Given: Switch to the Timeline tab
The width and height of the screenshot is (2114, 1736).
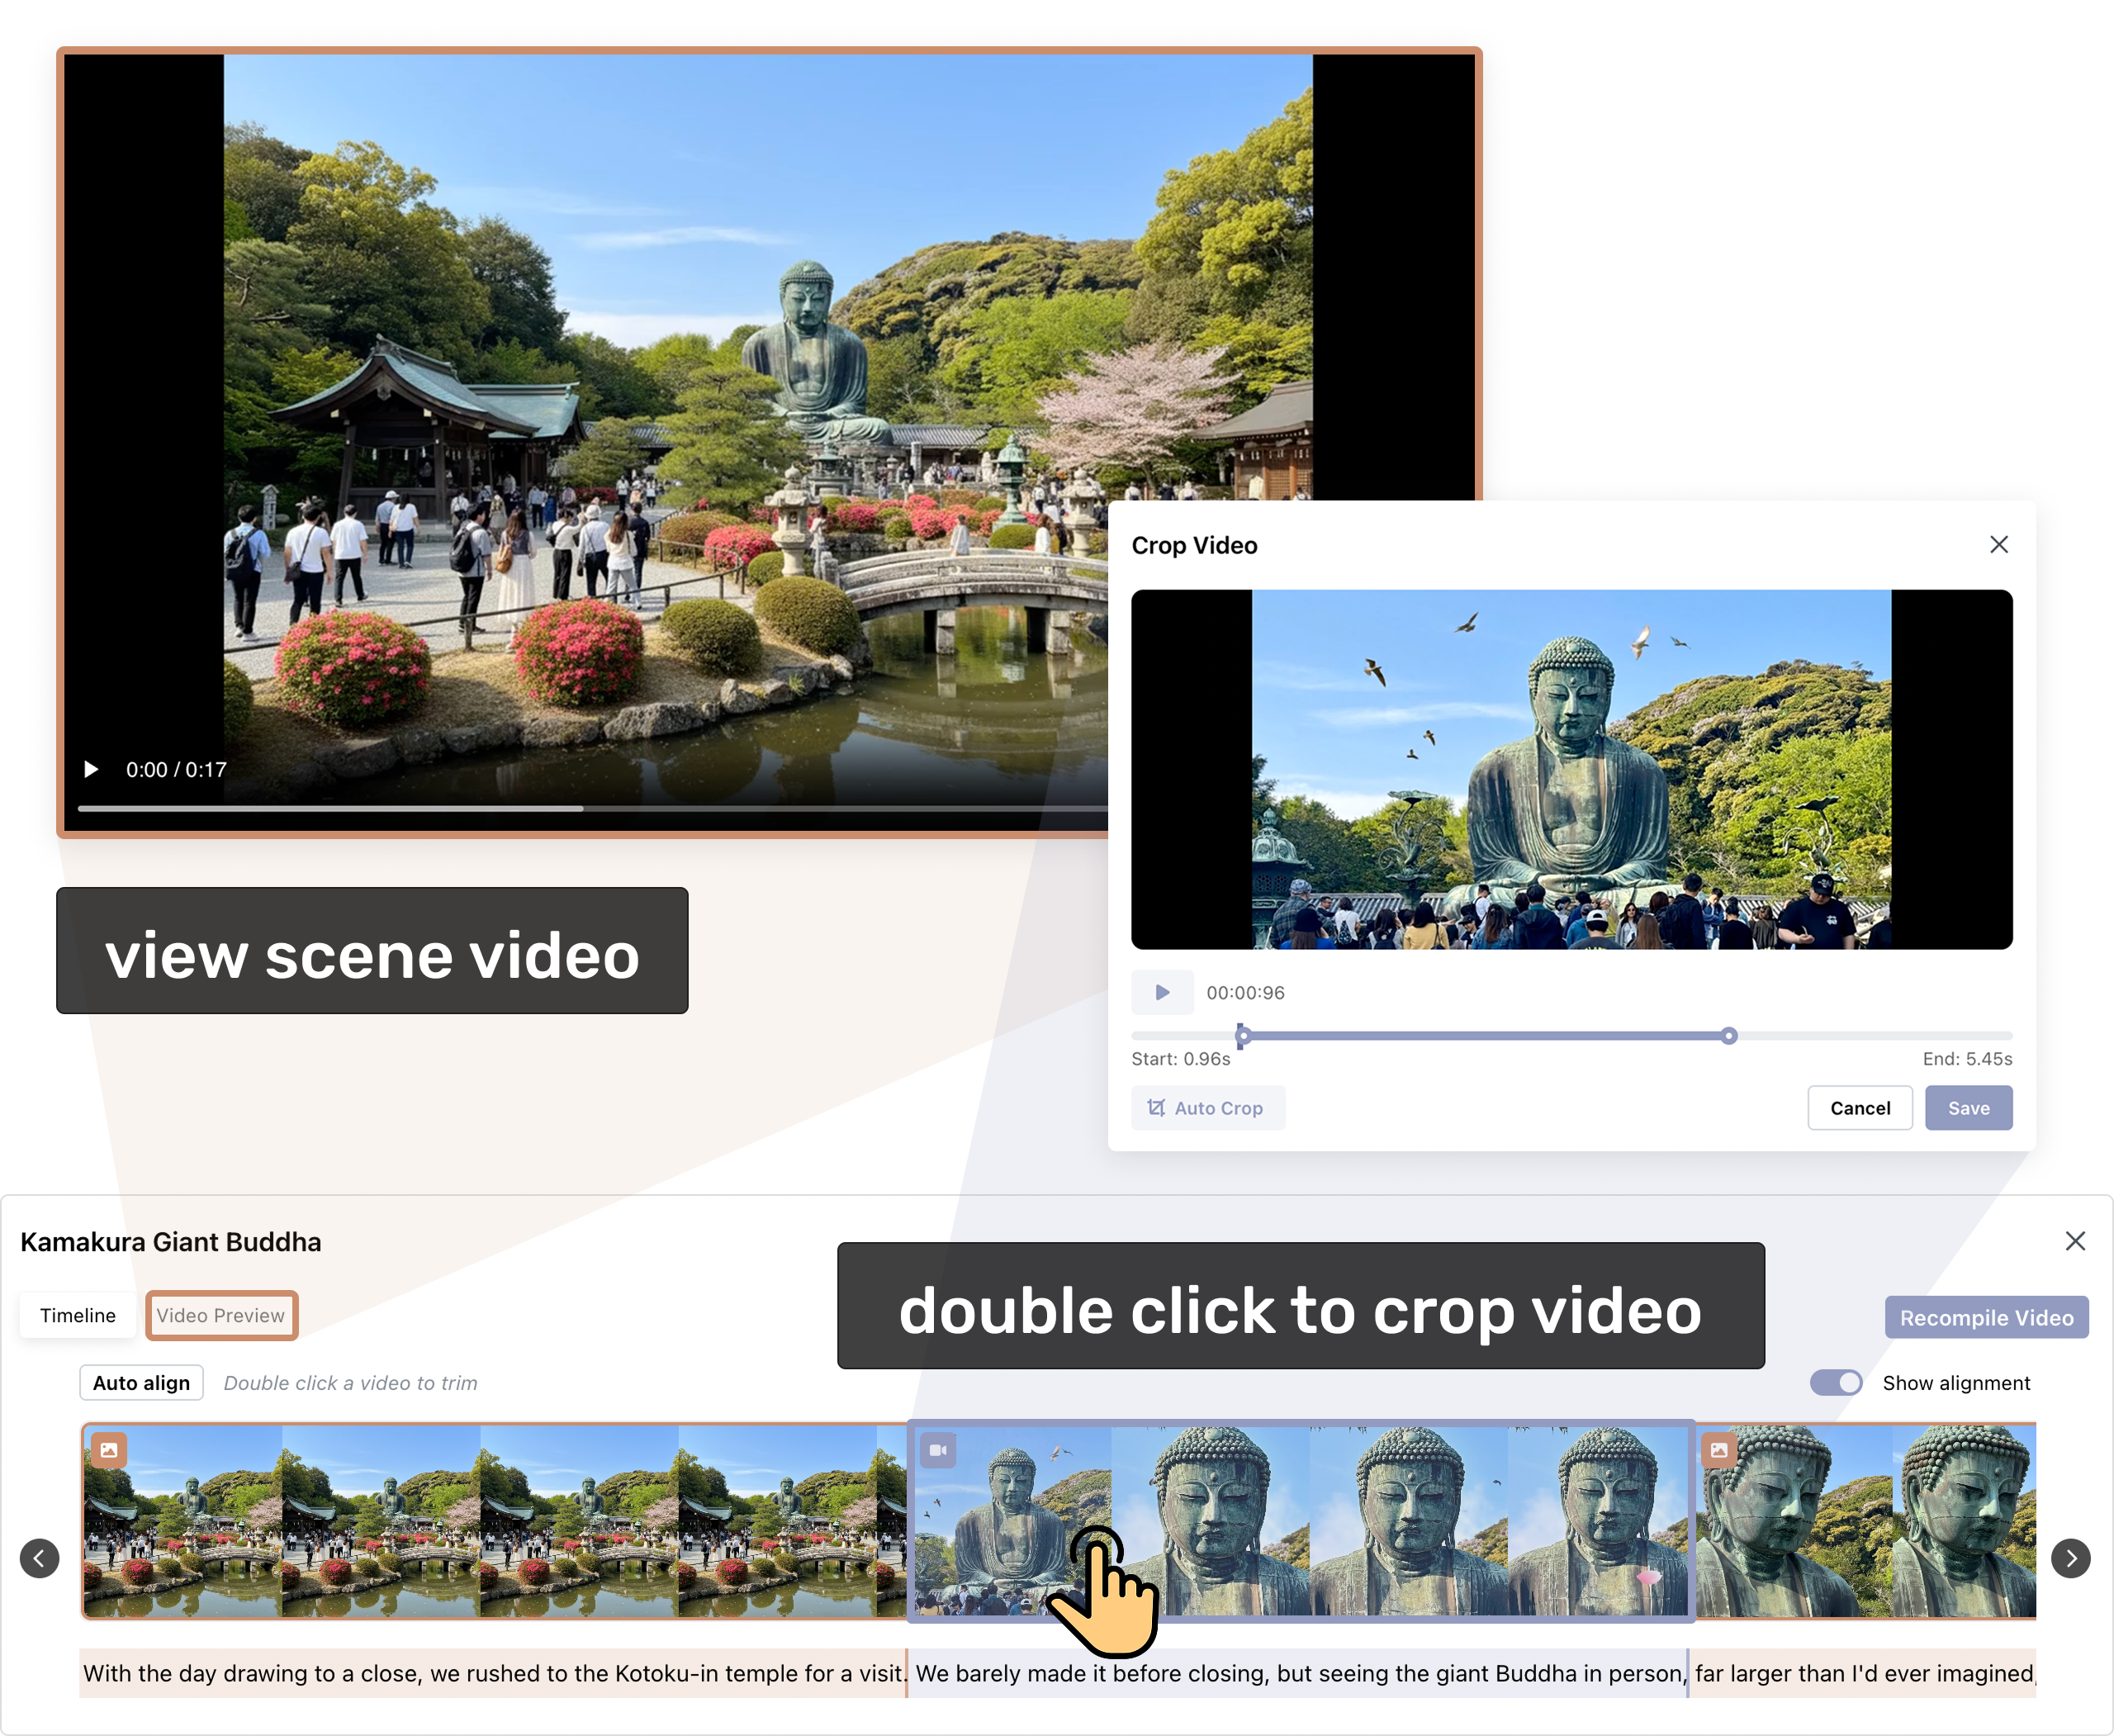Looking at the screenshot, I should tap(78, 1315).
